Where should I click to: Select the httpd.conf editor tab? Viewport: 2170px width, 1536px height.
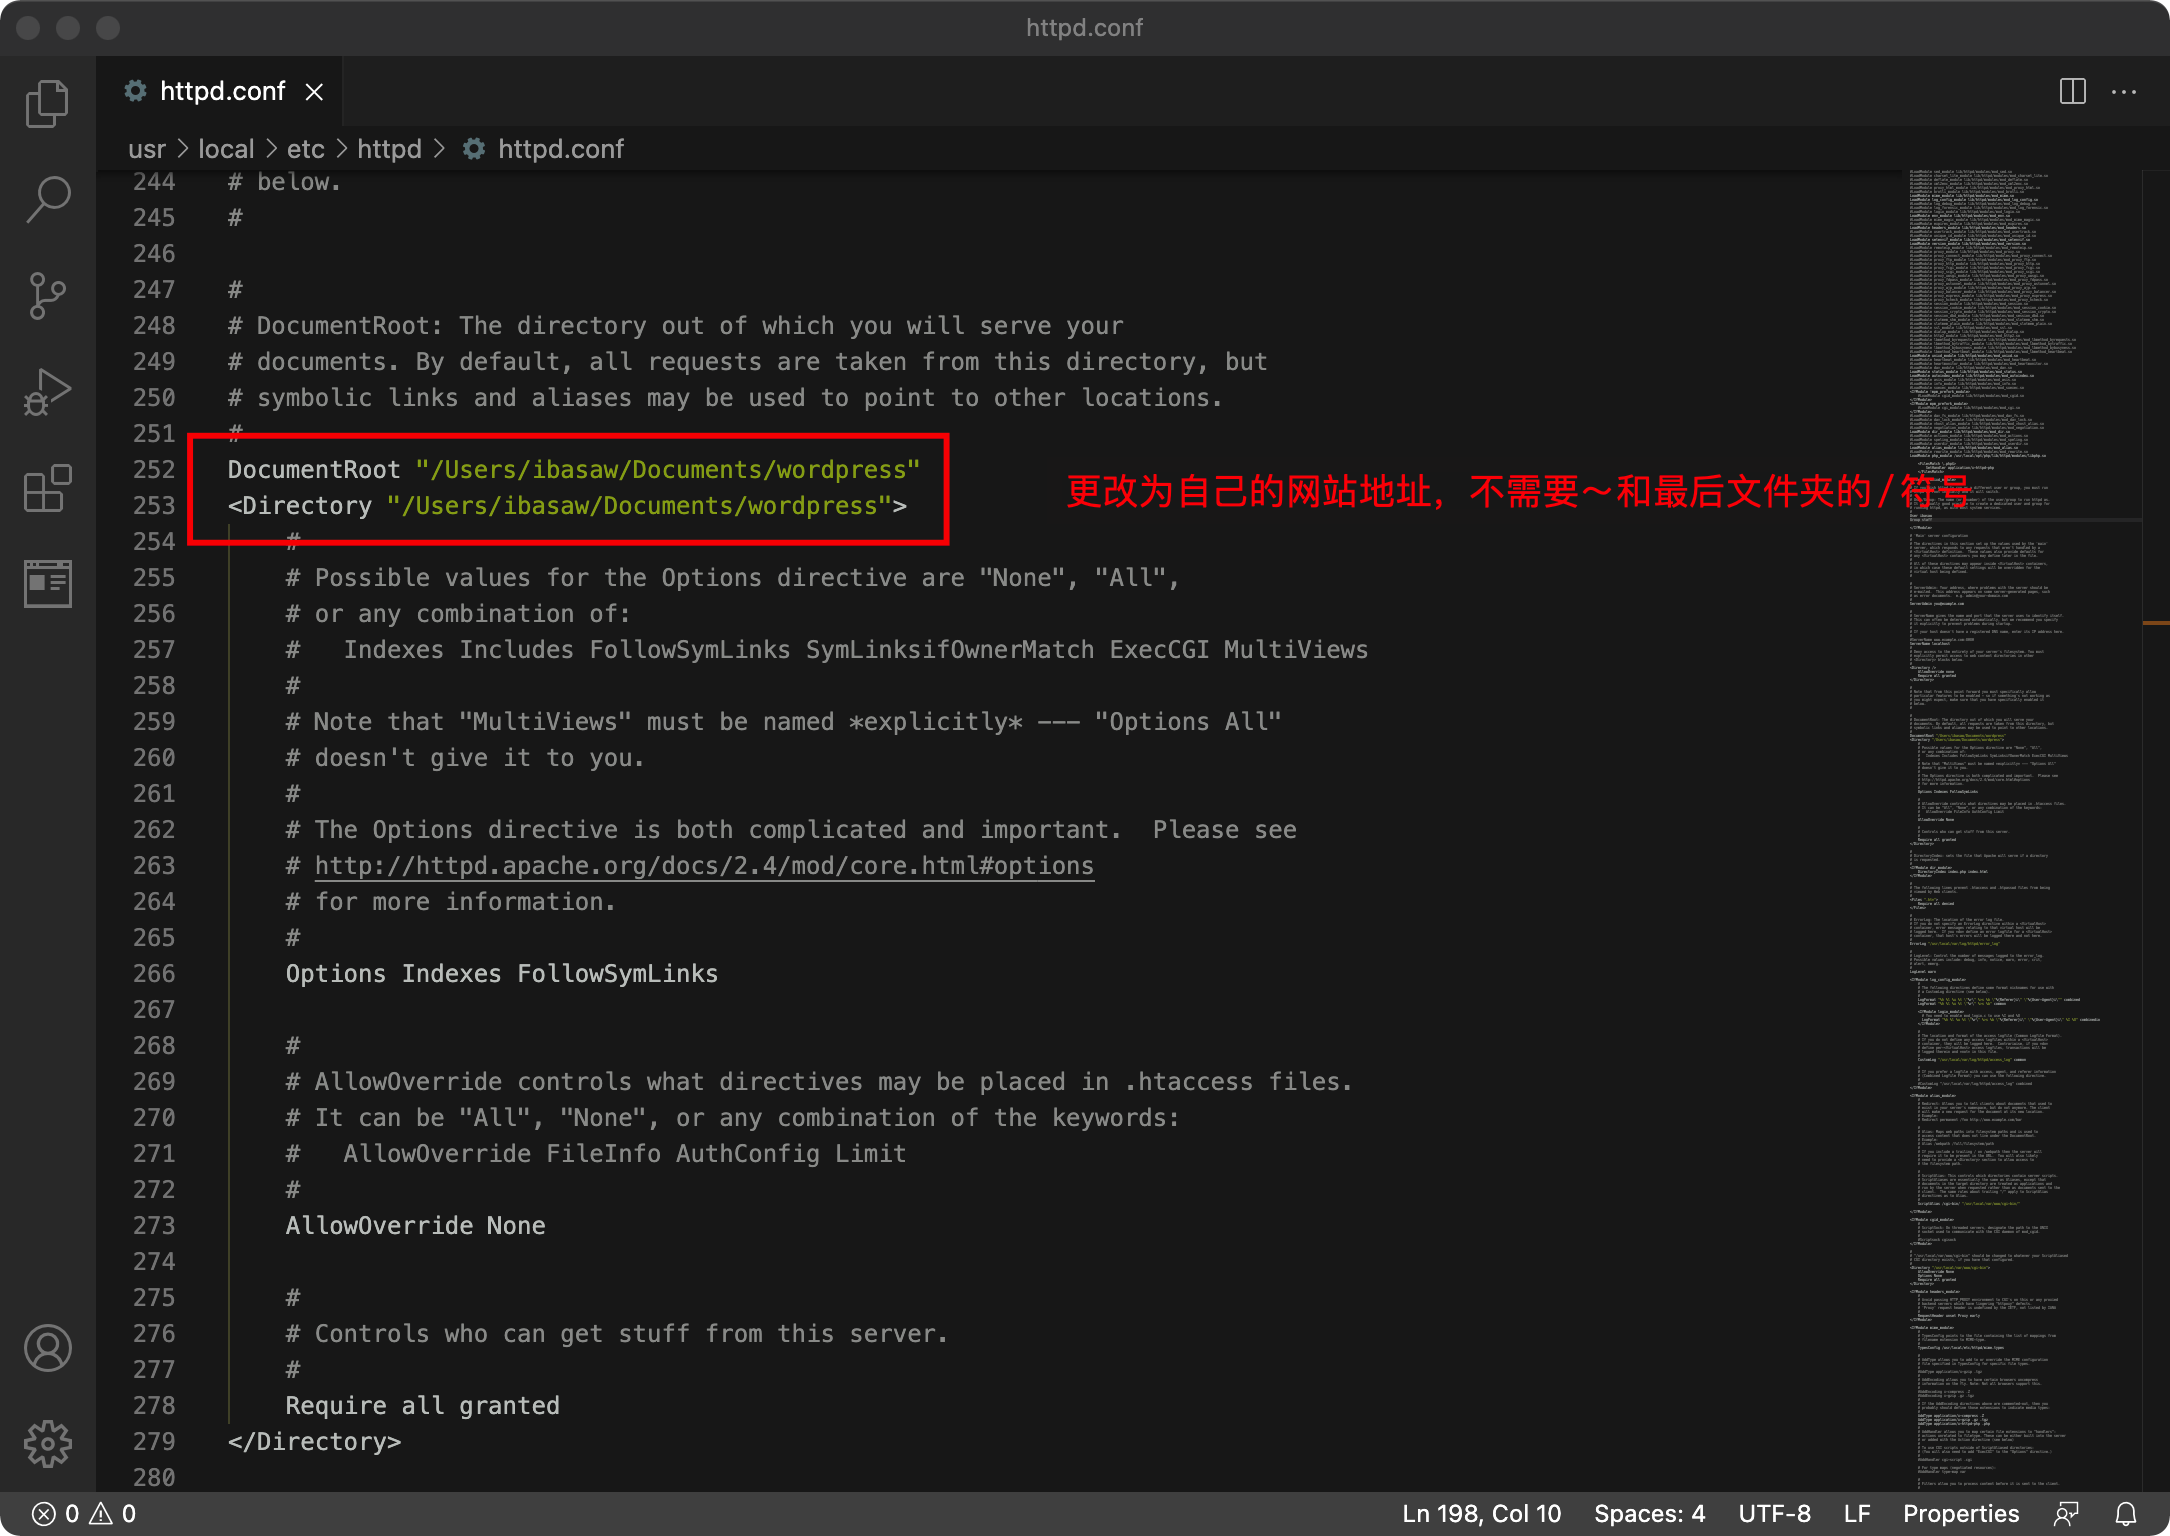pyautogui.click(x=221, y=92)
